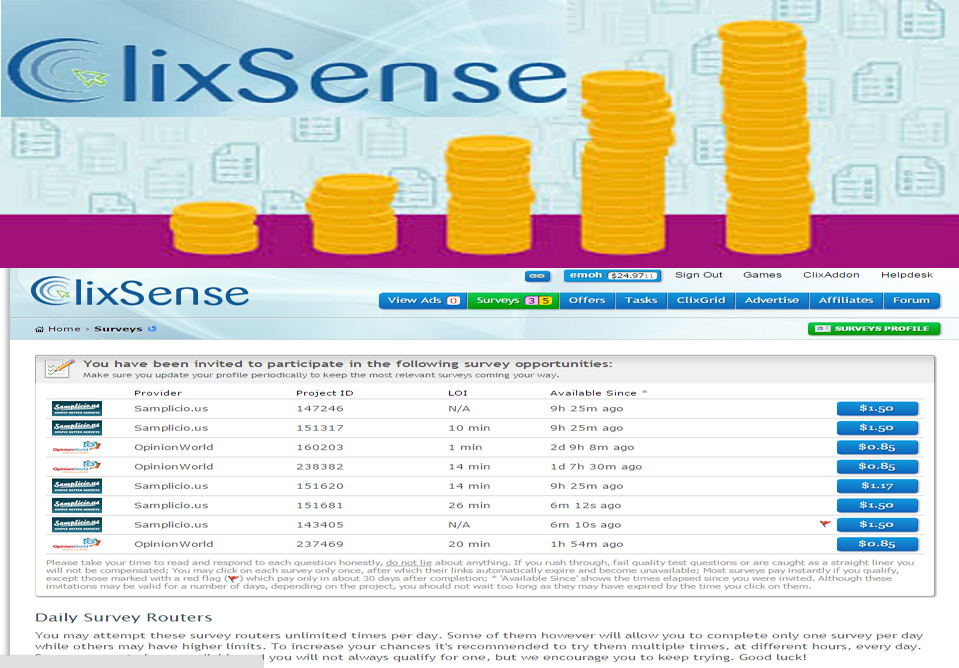Image resolution: width=959 pixels, height=668 pixels.
Task: Click the 'Project ID' column header
Action: (x=325, y=393)
